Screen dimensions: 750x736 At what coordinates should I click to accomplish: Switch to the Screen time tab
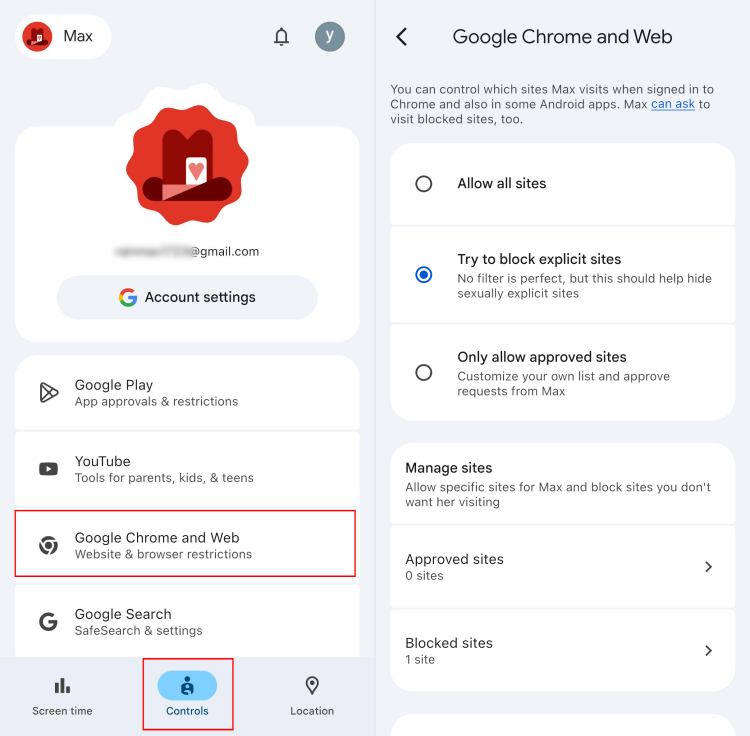[x=62, y=696]
